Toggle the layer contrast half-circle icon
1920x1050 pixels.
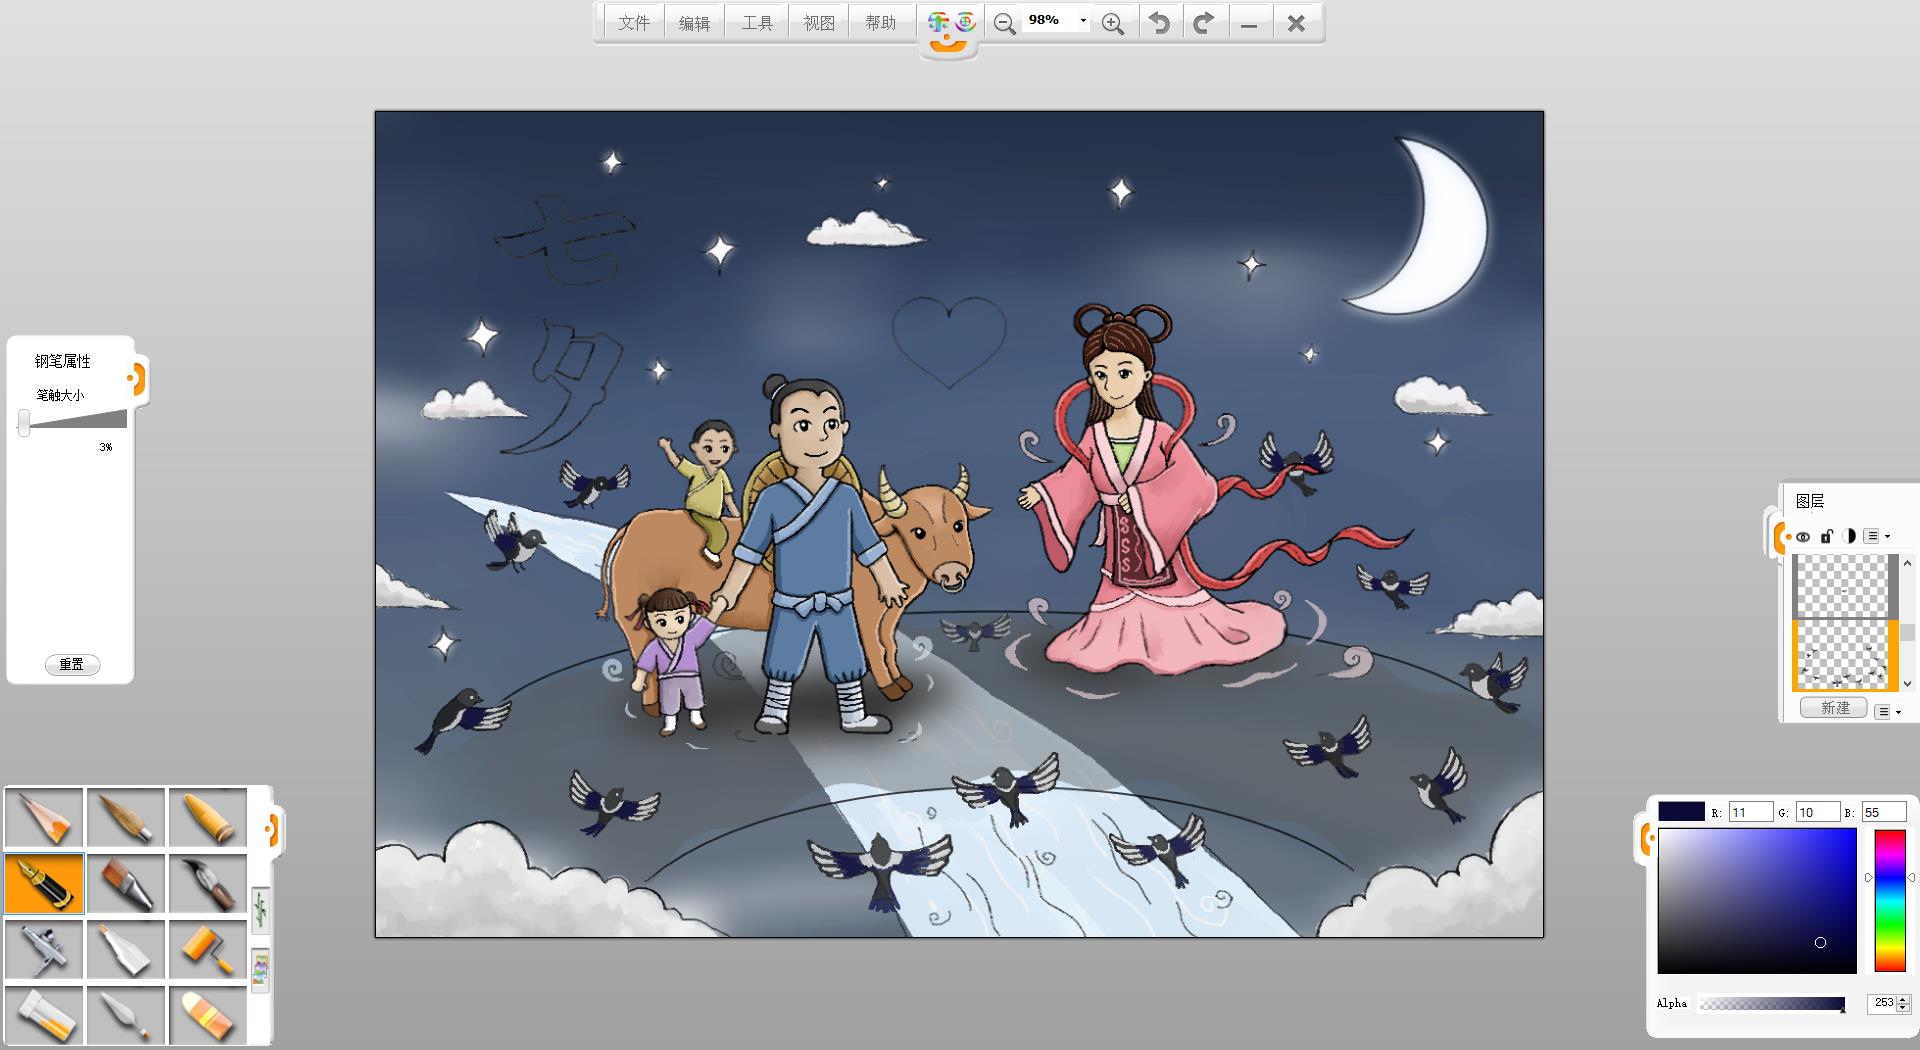click(1849, 537)
